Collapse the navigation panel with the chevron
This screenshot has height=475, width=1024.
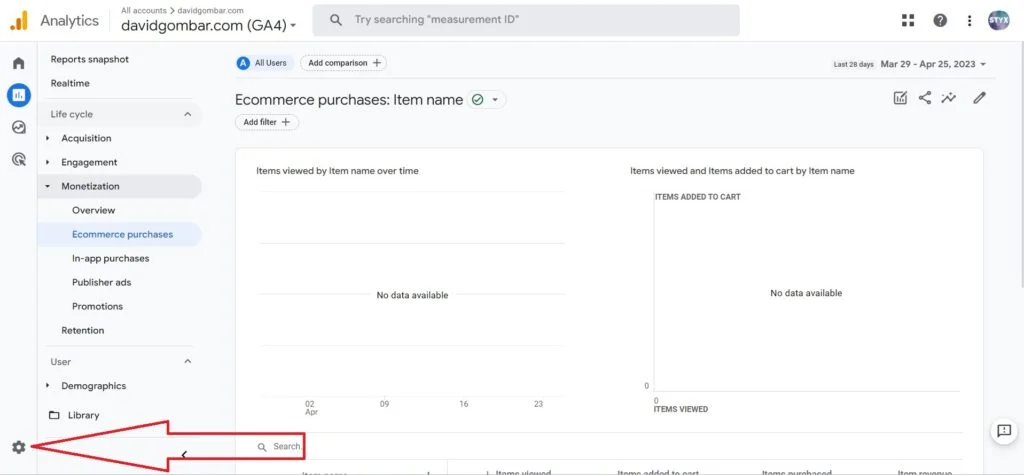[x=184, y=454]
